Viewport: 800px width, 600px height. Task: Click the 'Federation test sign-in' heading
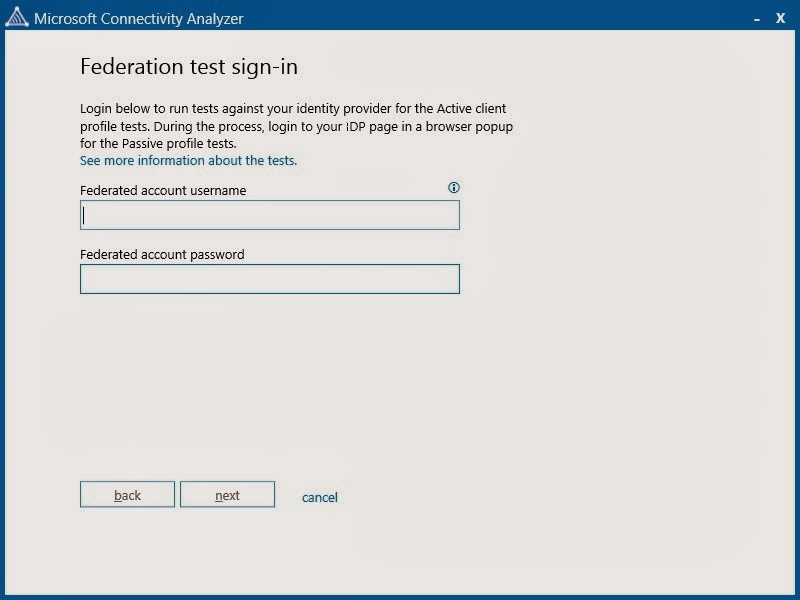pos(189,67)
